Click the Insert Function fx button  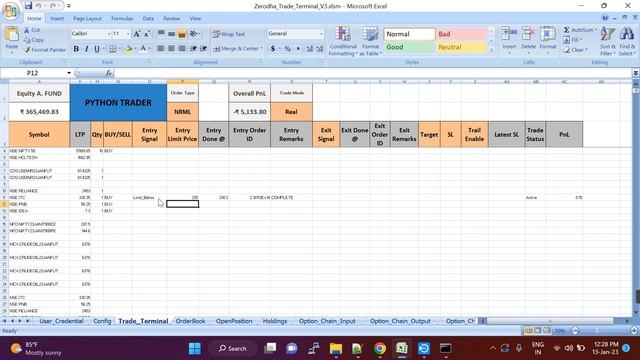tap(109, 73)
